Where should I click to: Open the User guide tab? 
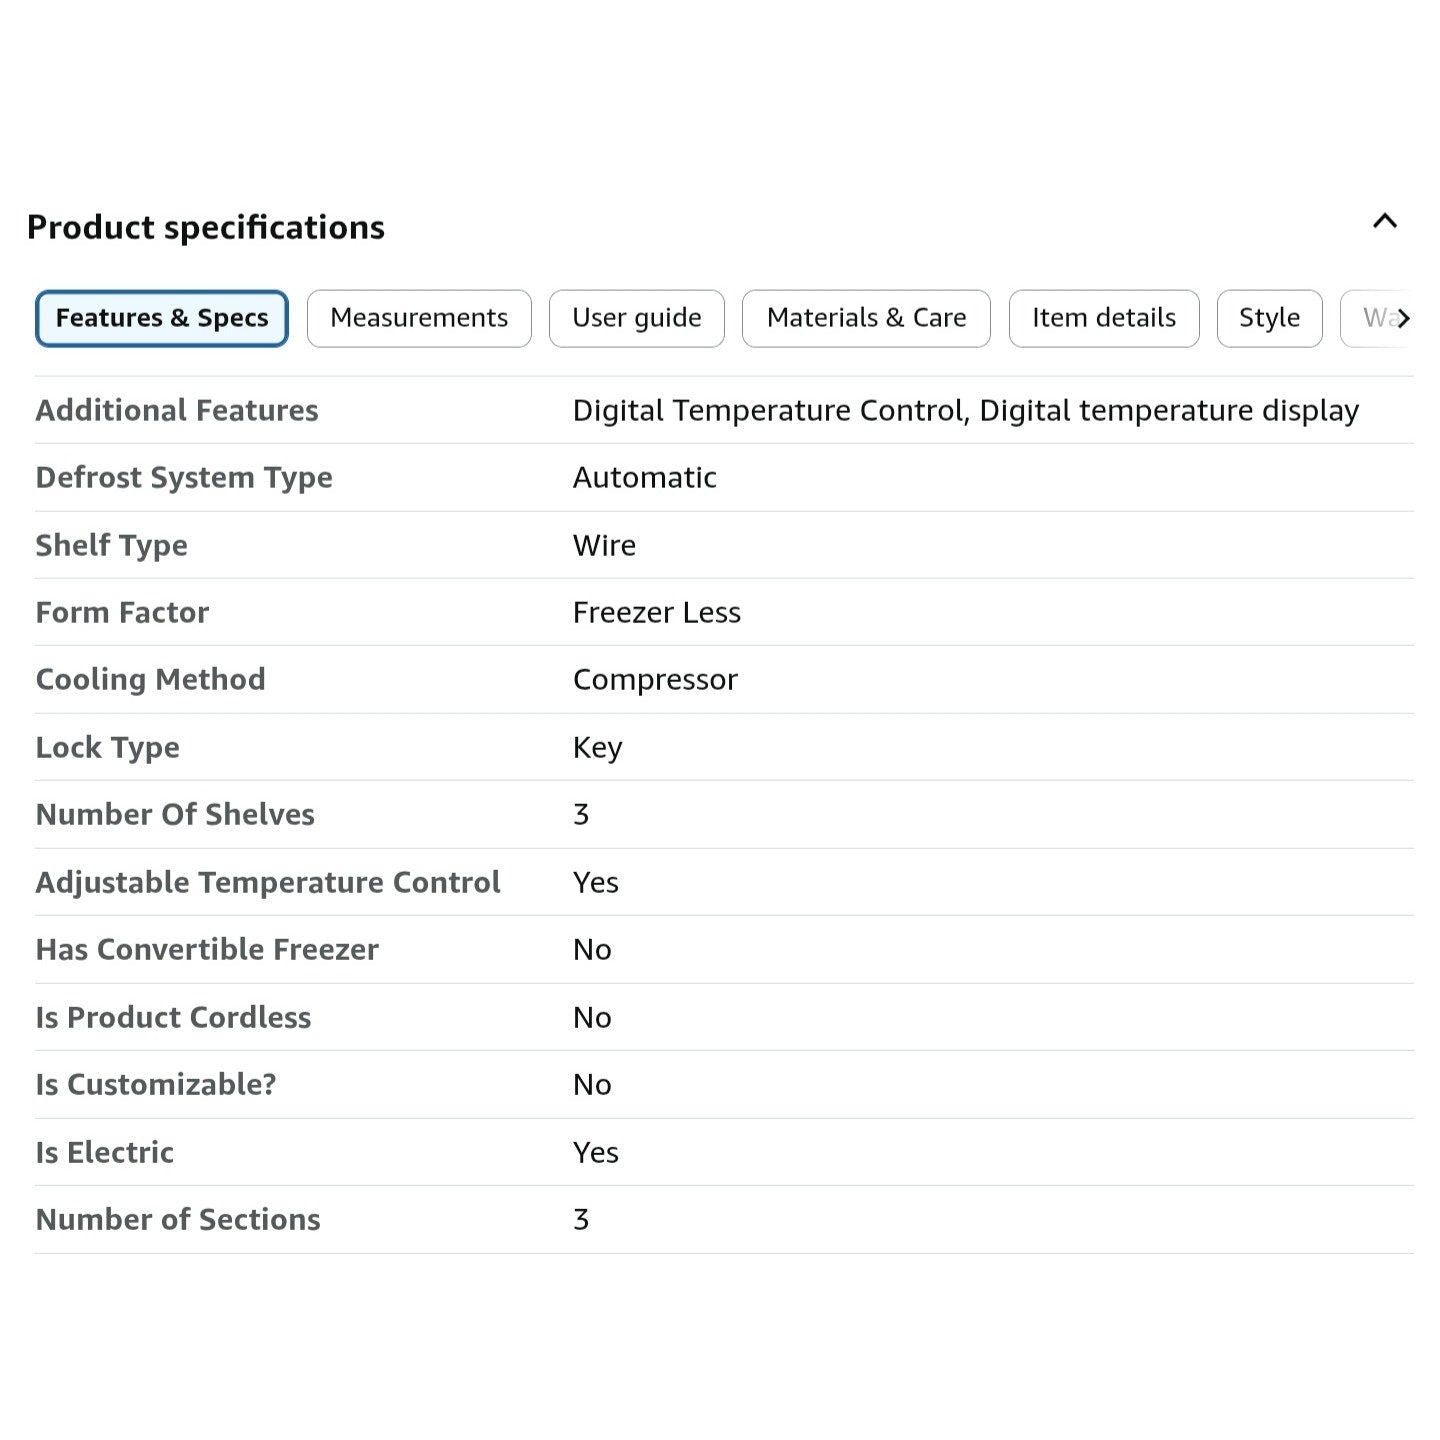[636, 318]
